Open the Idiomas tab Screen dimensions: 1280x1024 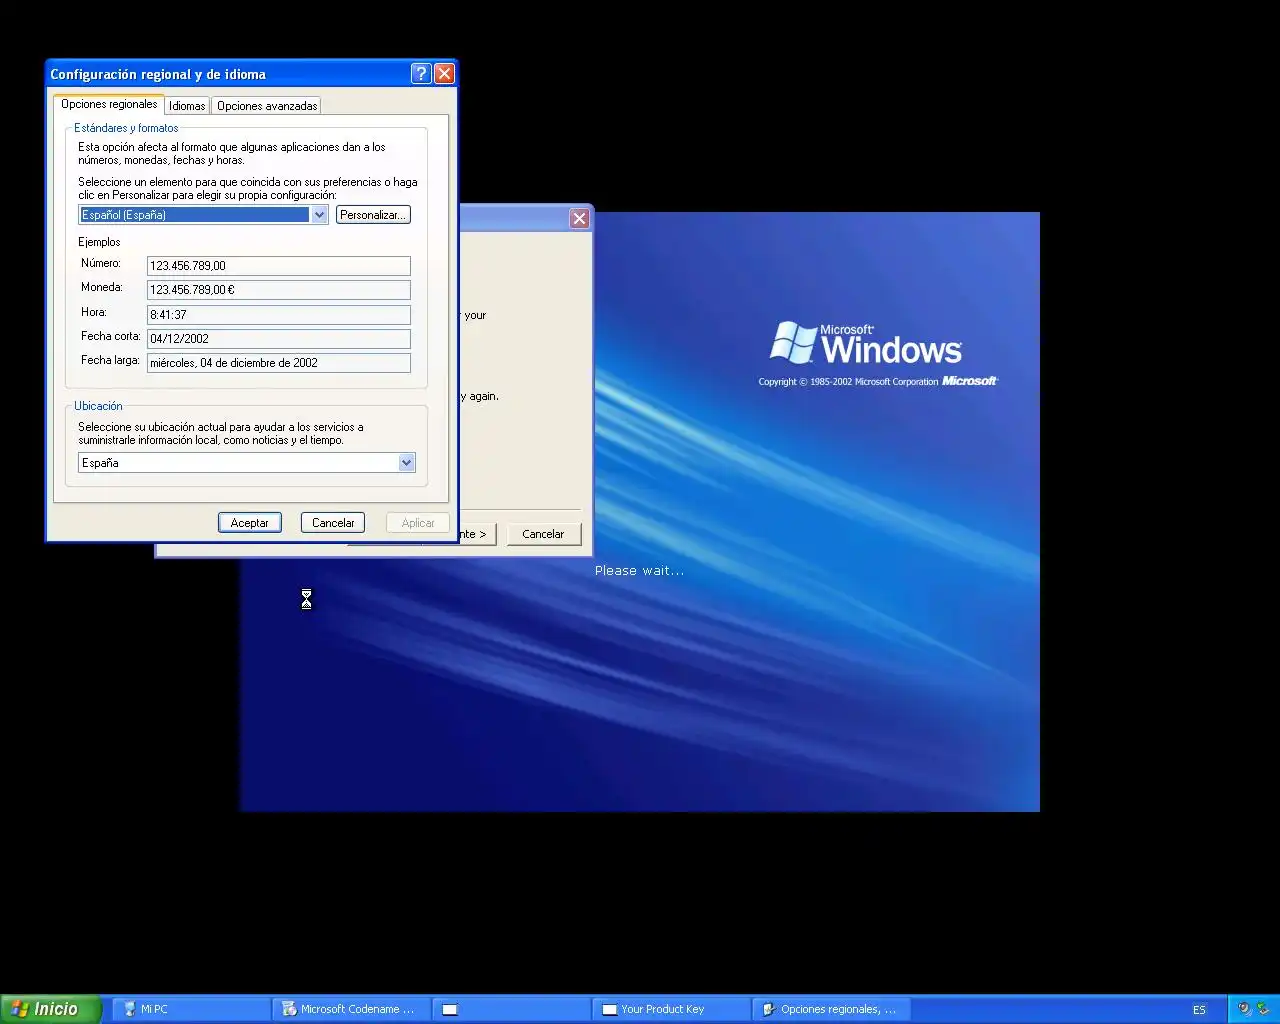click(187, 106)
